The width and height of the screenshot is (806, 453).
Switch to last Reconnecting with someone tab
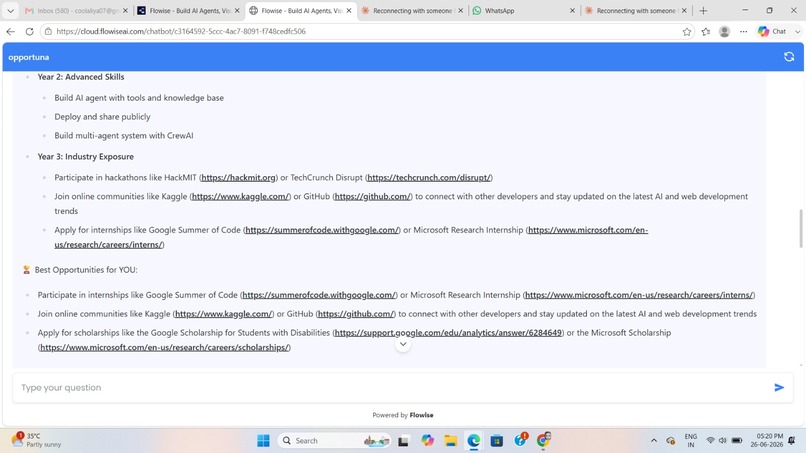(x=635, y=10)
